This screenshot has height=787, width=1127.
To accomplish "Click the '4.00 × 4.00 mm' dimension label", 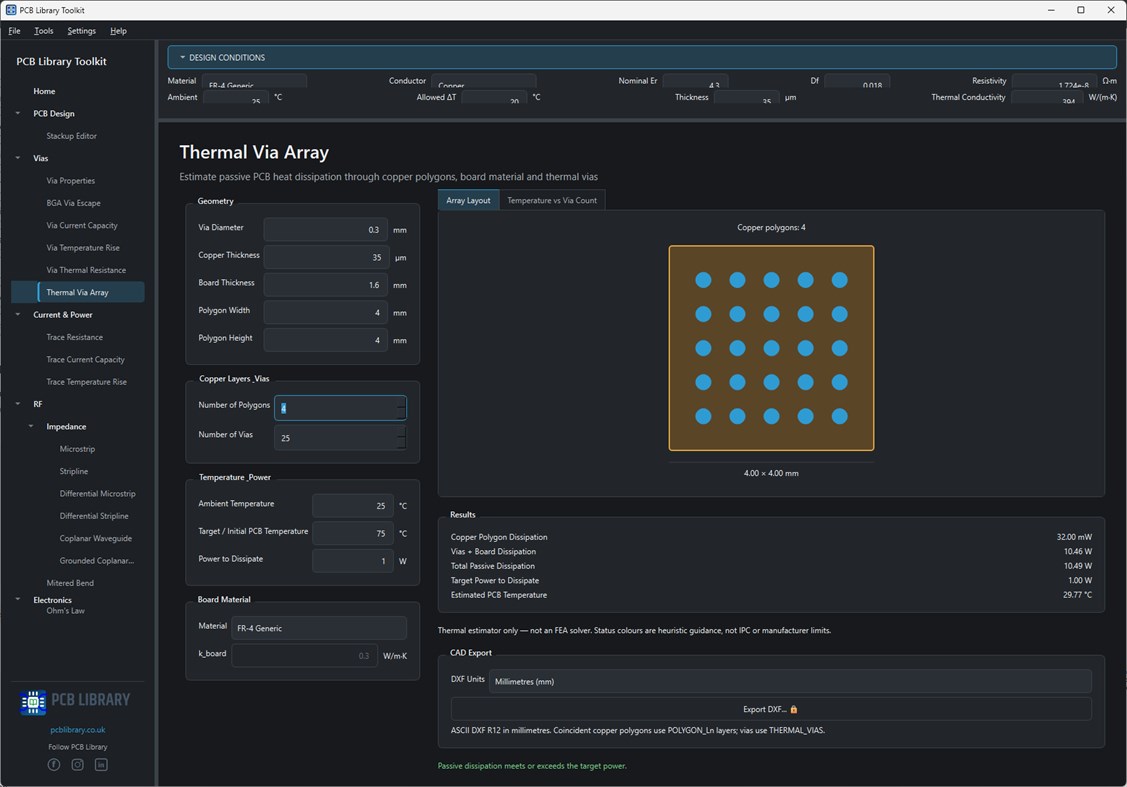I will pyautogui.click(x=771, y=473).
